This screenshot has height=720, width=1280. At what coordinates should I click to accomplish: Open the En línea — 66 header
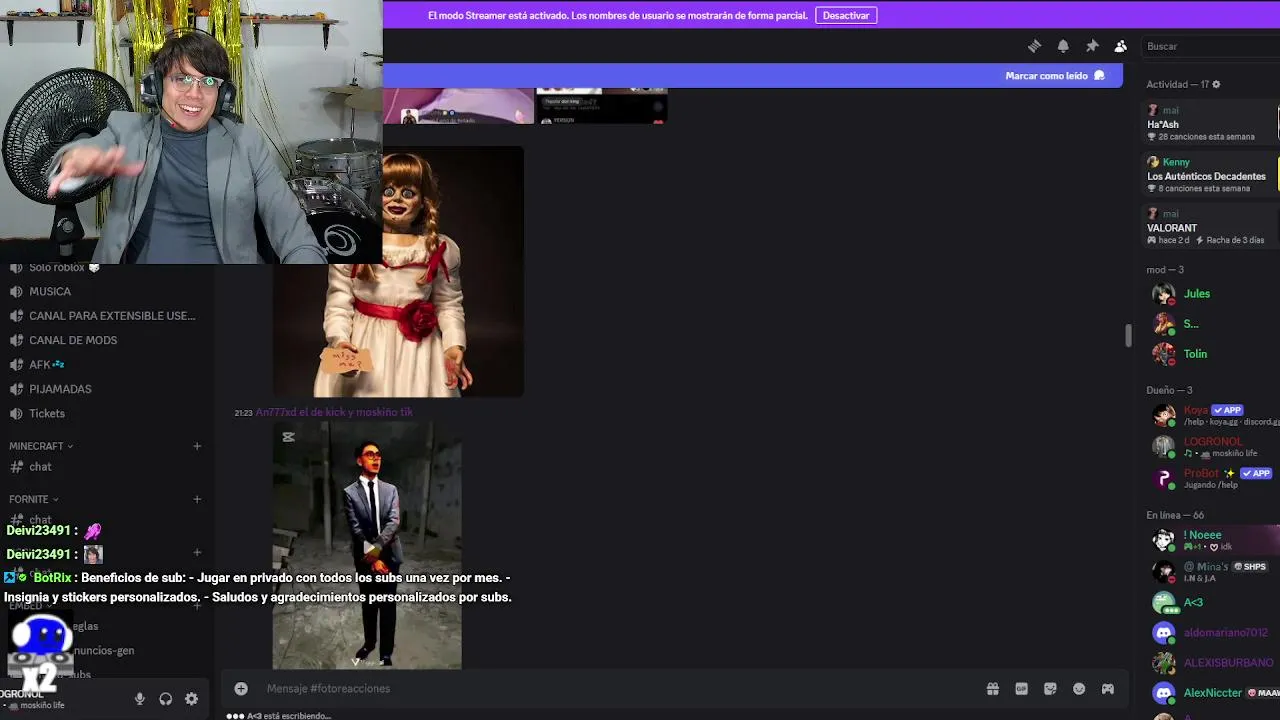tap(1175, 515)
